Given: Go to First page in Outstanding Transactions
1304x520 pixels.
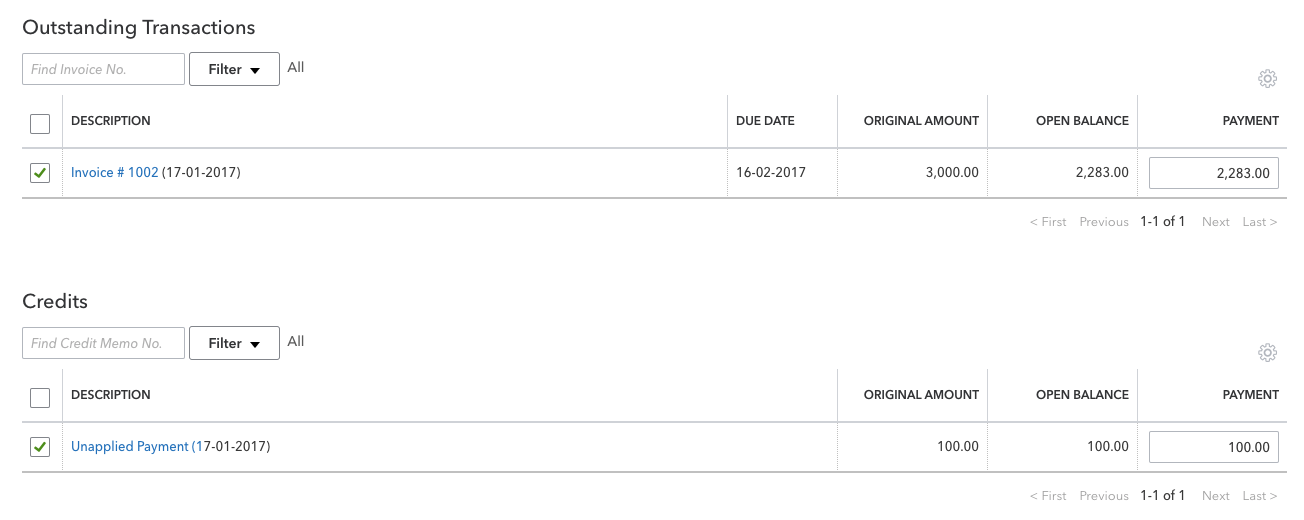Looking at the screenshot, I should [x=1048, y=222].
